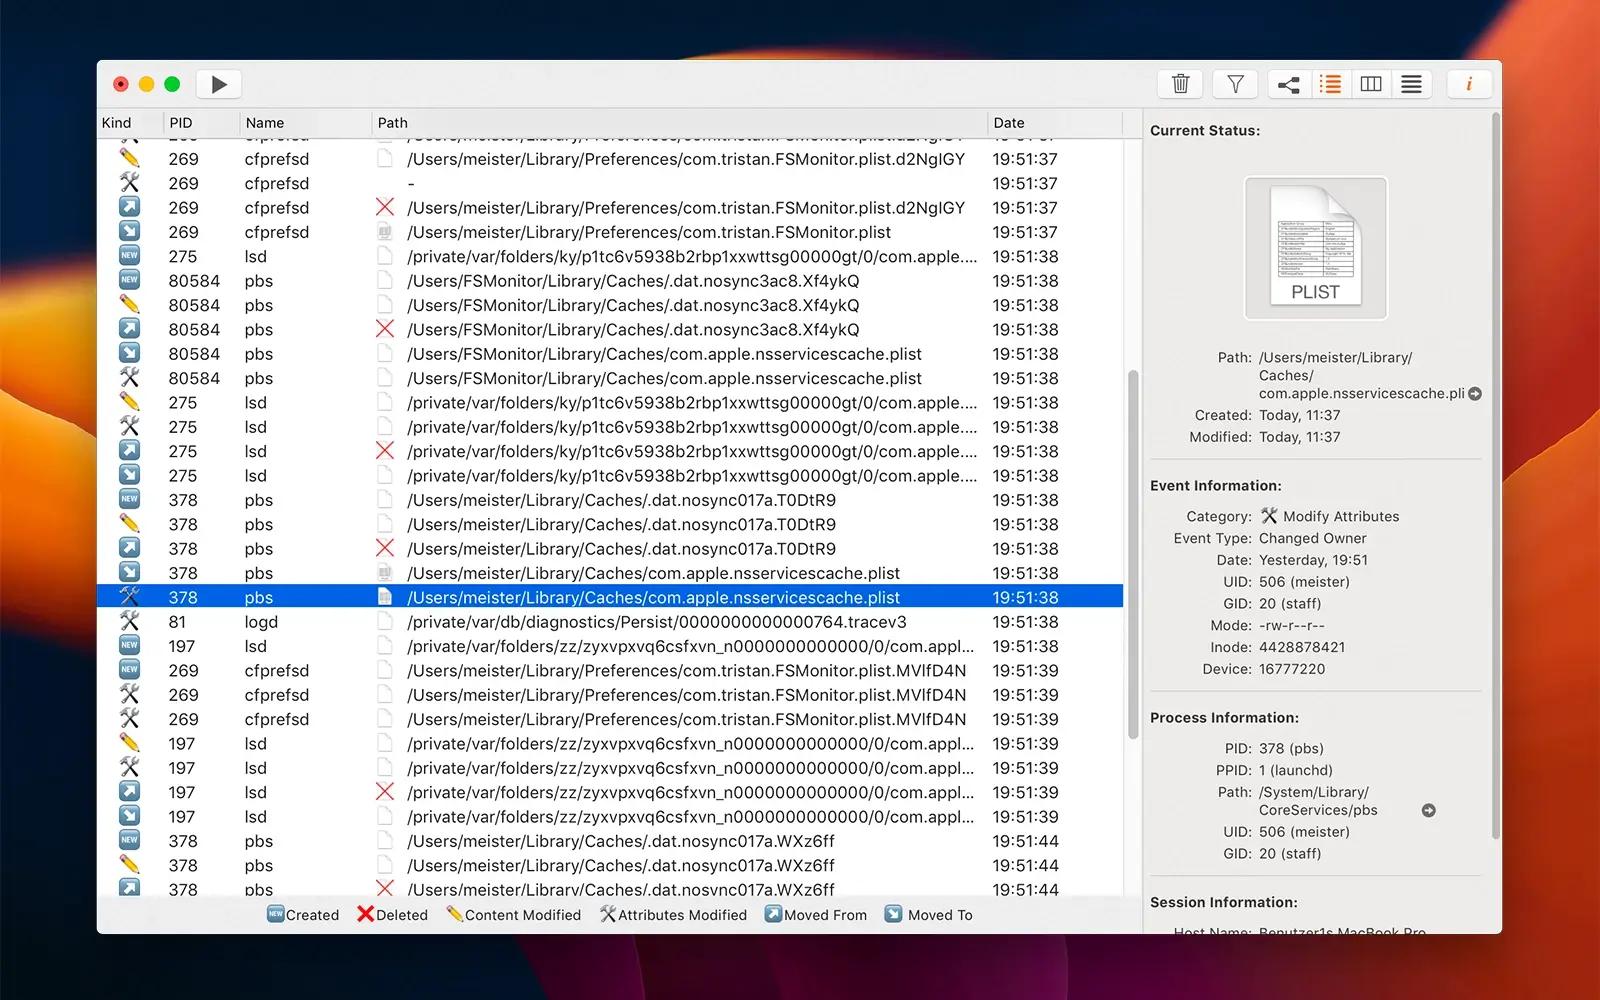The height and width of the screenshot is (1000, 1600).
Task: Click the NEW badge on nosync017a.WXz6ff row
Action: click(x=129, y=840)
